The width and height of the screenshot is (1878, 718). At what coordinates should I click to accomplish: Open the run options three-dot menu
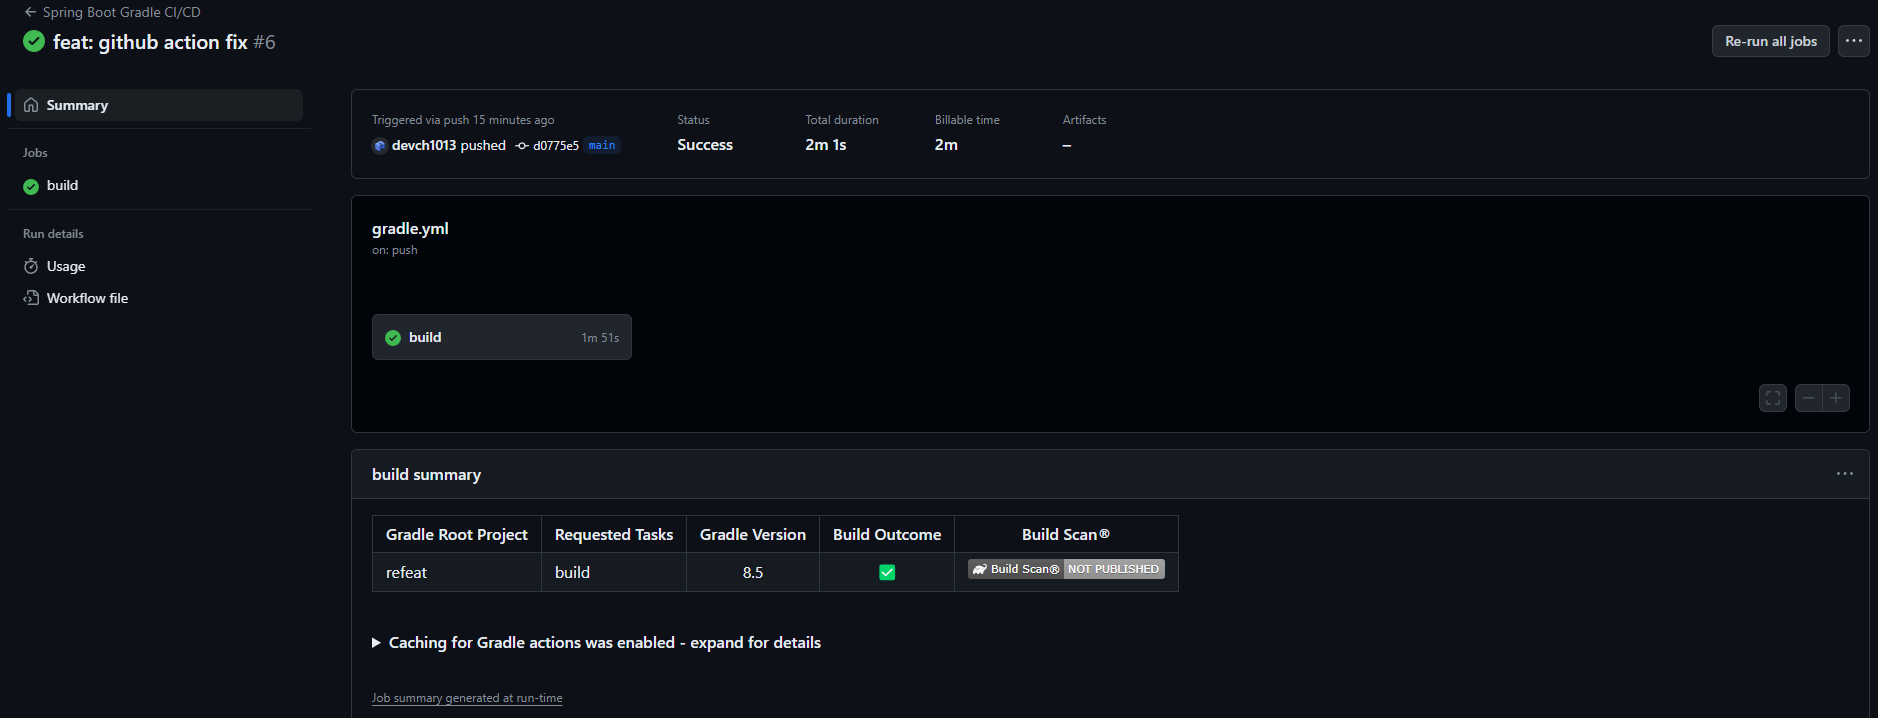tap(1853, 41)
